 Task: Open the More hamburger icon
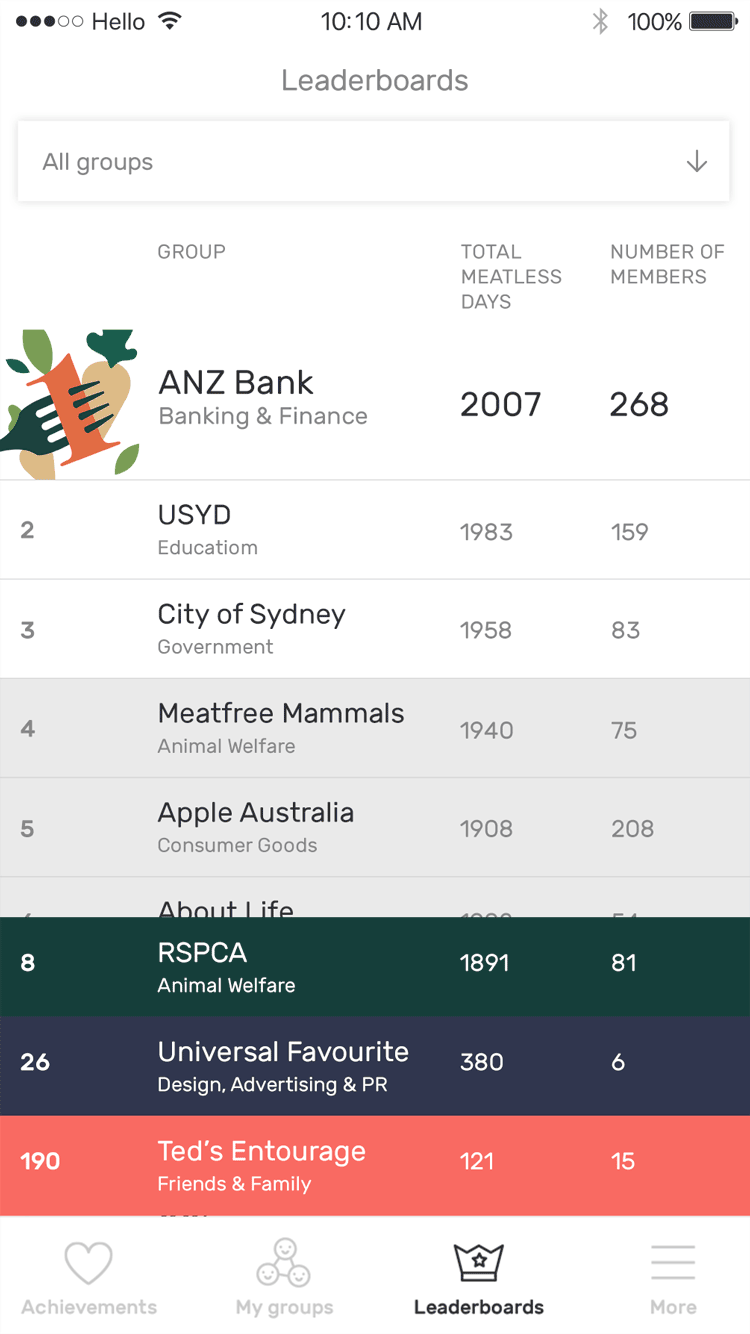pos(673,1262)
